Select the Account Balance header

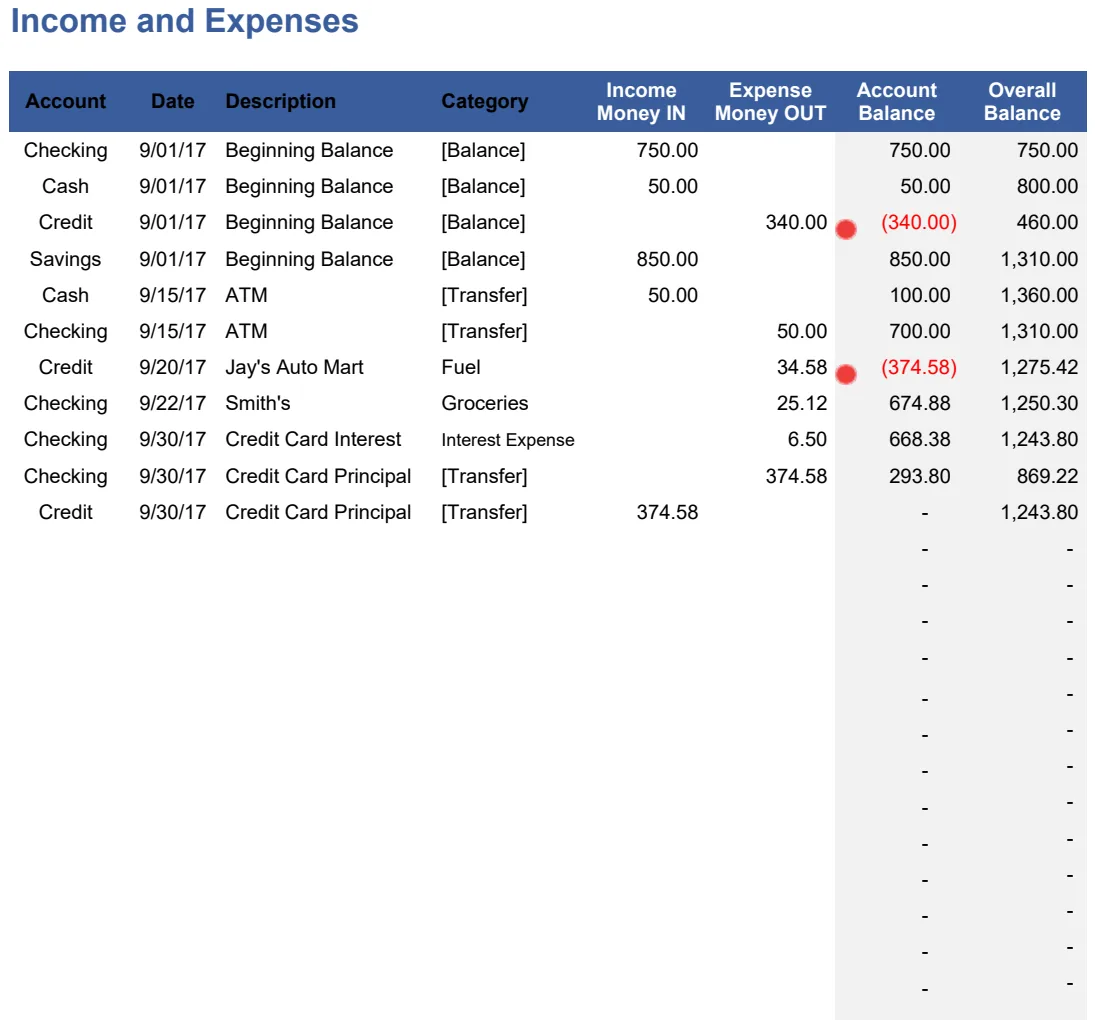pyautogui.click(x=897, y=101)
